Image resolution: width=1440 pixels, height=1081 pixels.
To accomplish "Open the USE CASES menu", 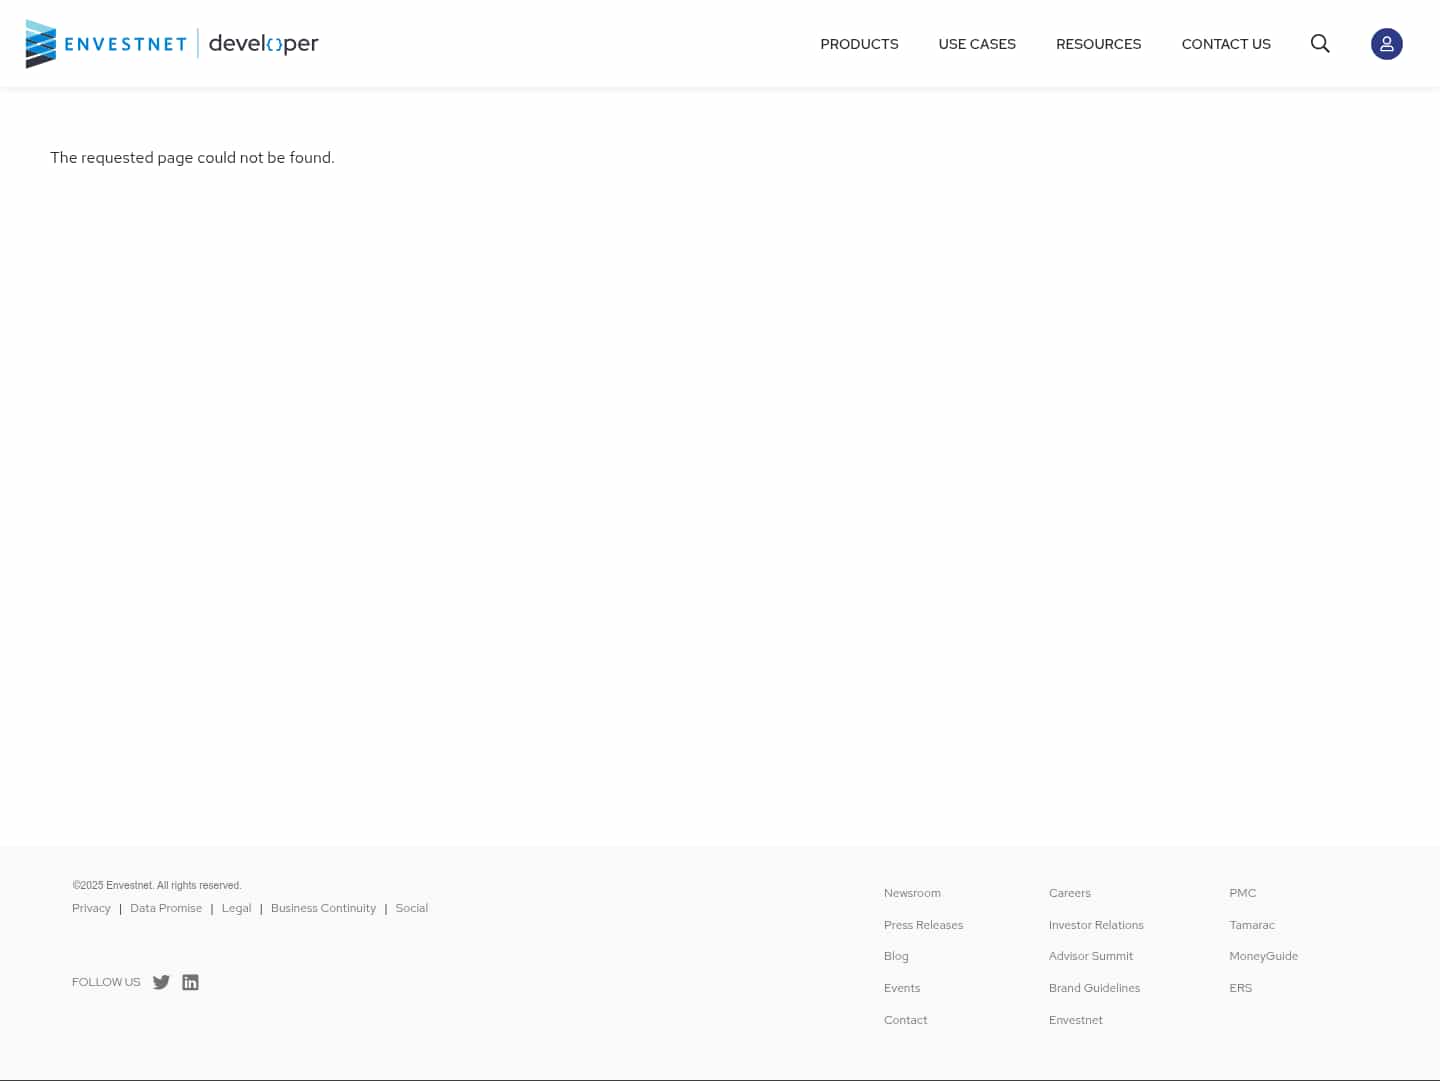I will point(977,43).
